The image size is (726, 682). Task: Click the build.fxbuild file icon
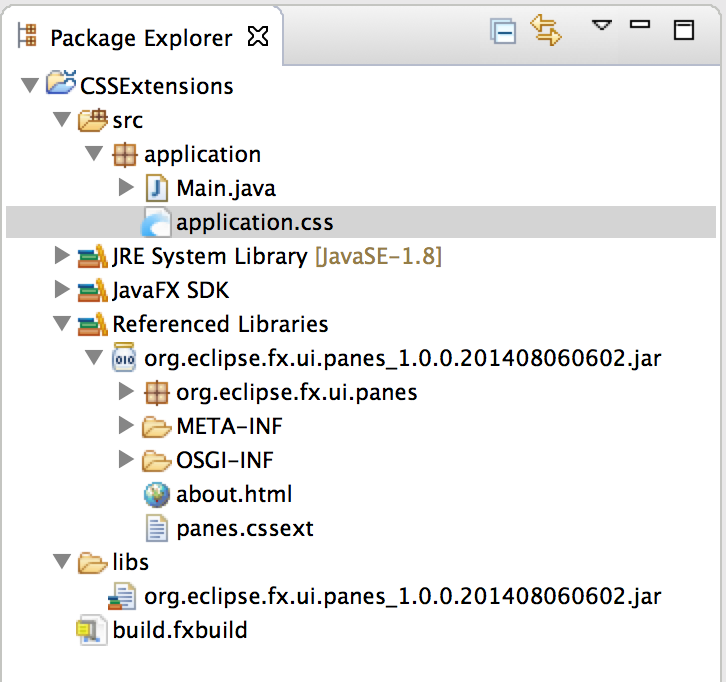[93, 630]
